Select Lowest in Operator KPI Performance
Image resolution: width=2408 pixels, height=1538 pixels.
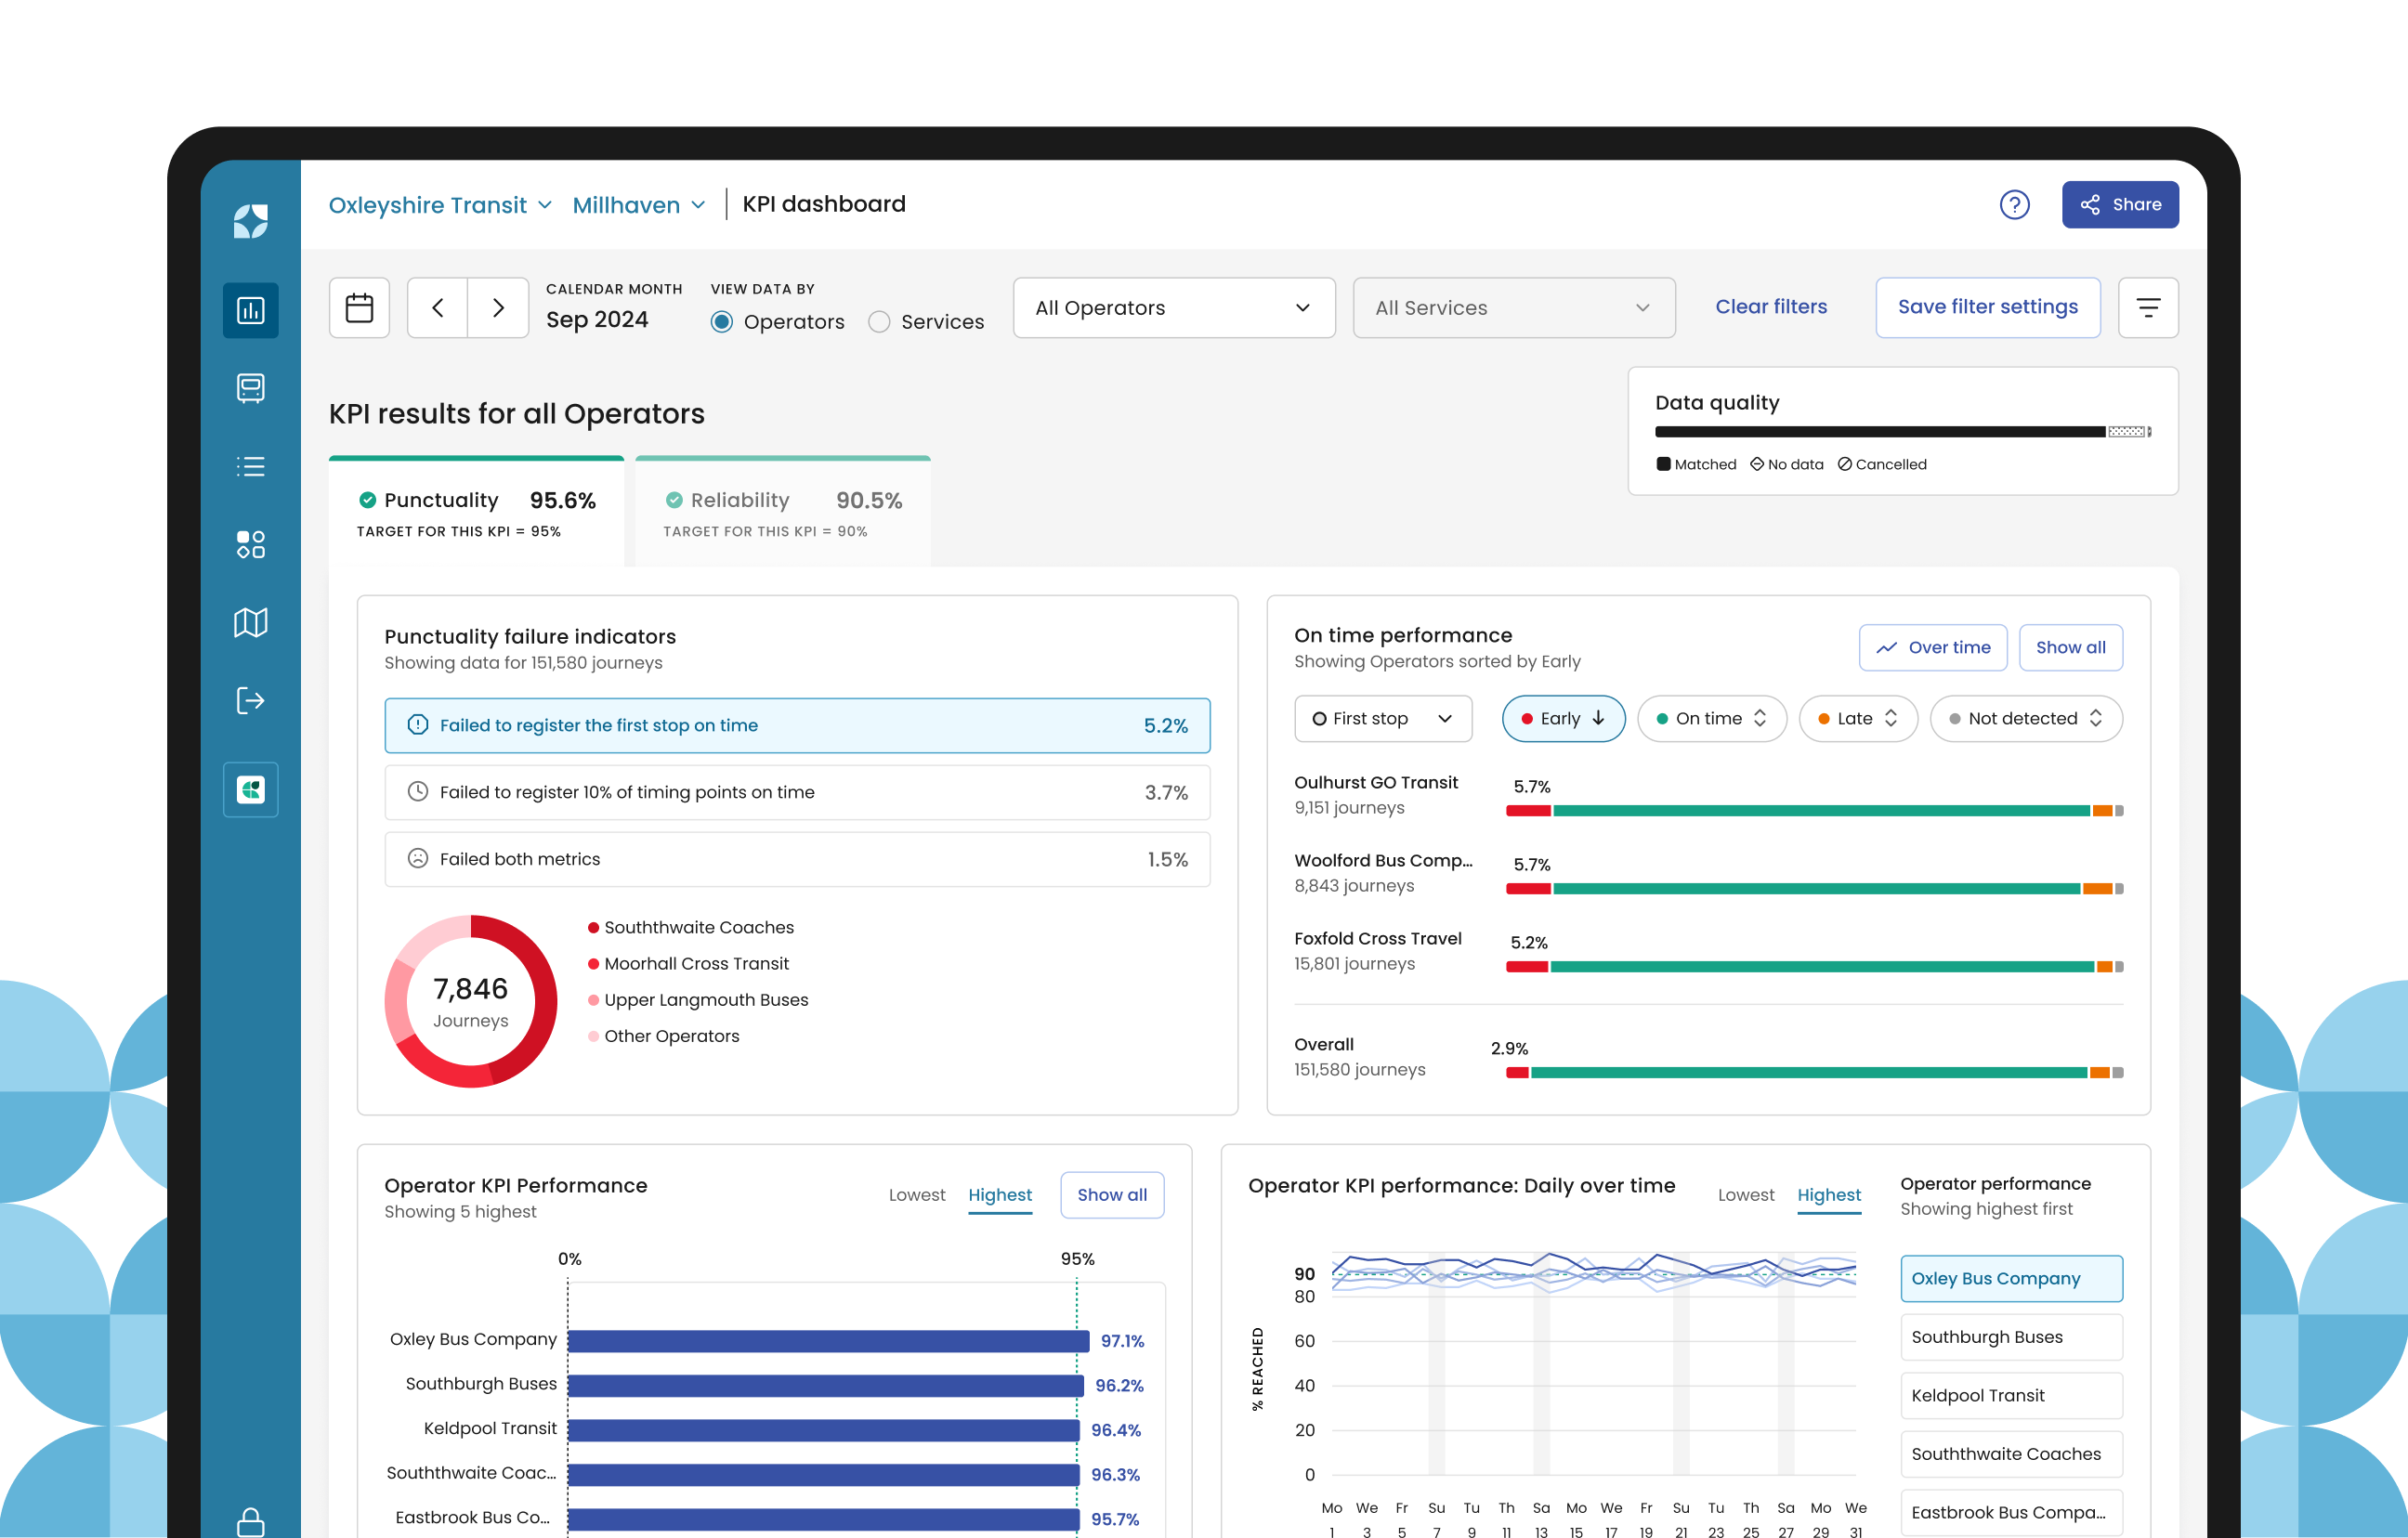point(916,1195)
